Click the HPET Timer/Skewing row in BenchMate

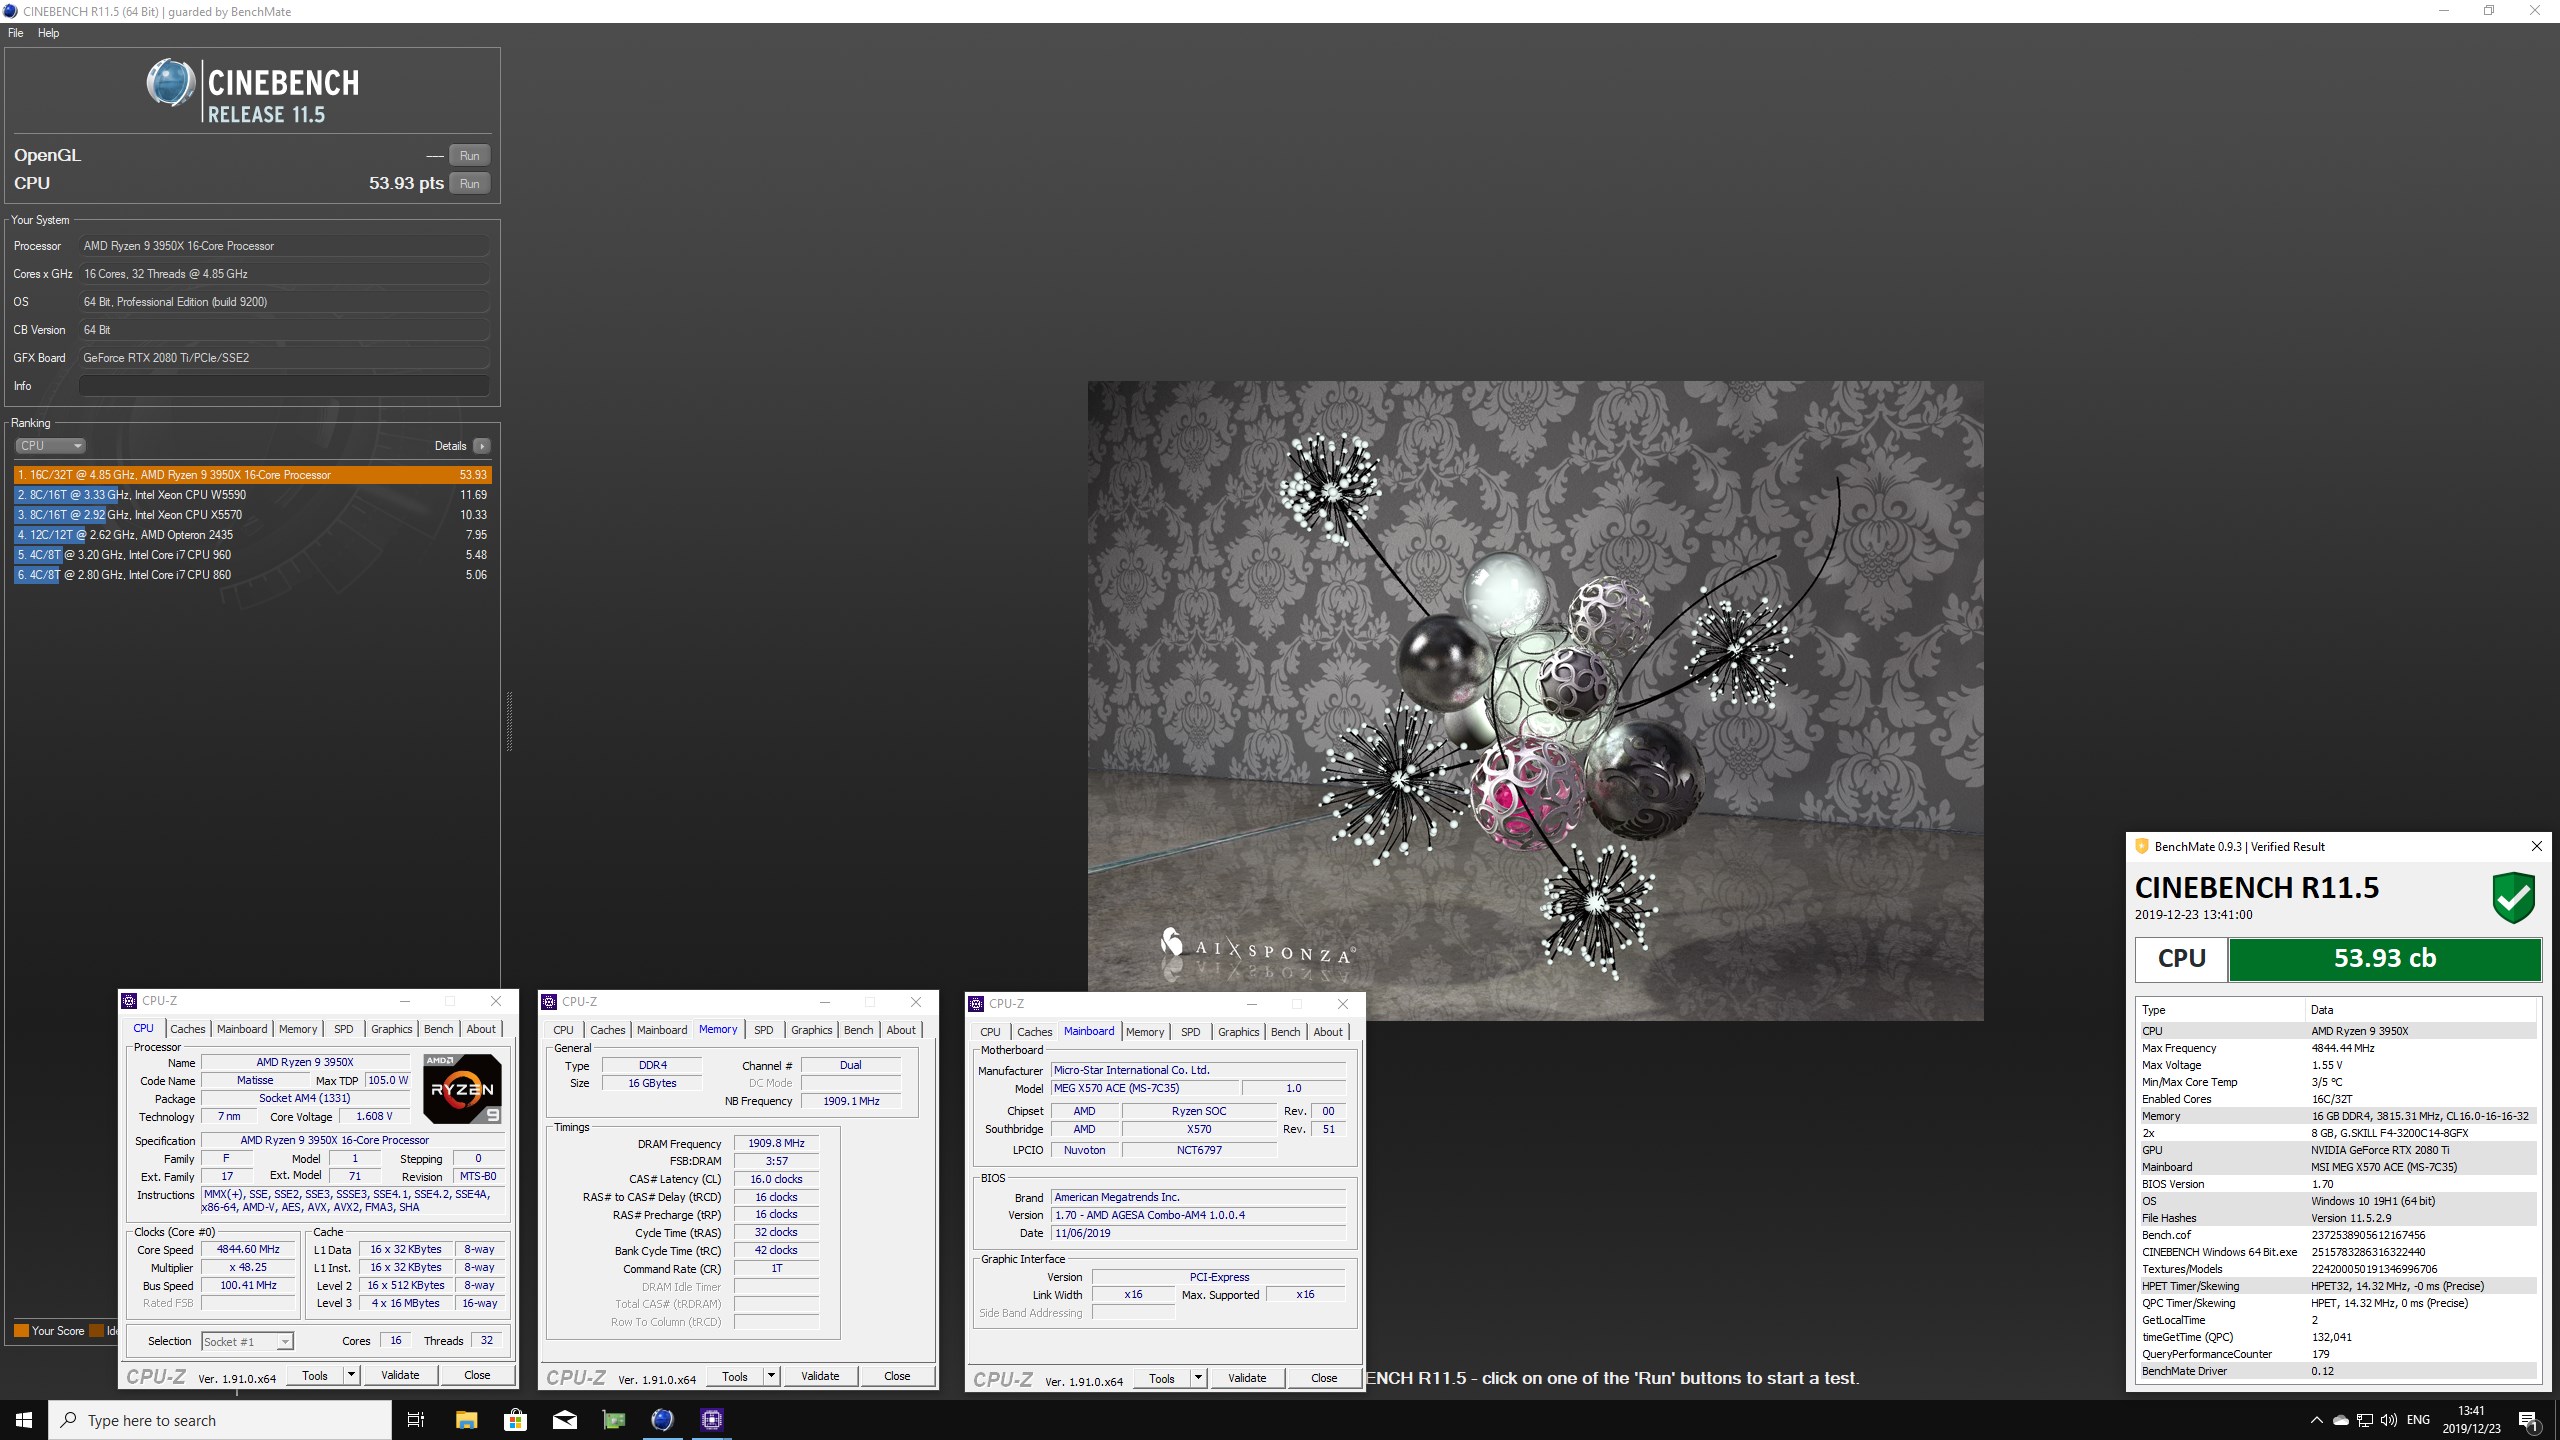click(2338, 1286)
